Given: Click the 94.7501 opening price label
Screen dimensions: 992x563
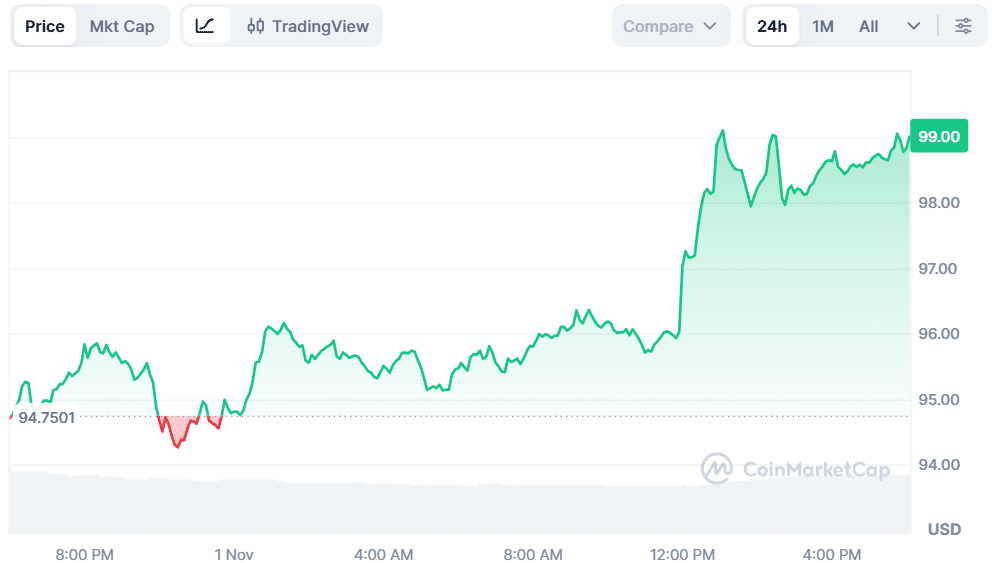Looking at the screenshot, I should pos(46,417).
